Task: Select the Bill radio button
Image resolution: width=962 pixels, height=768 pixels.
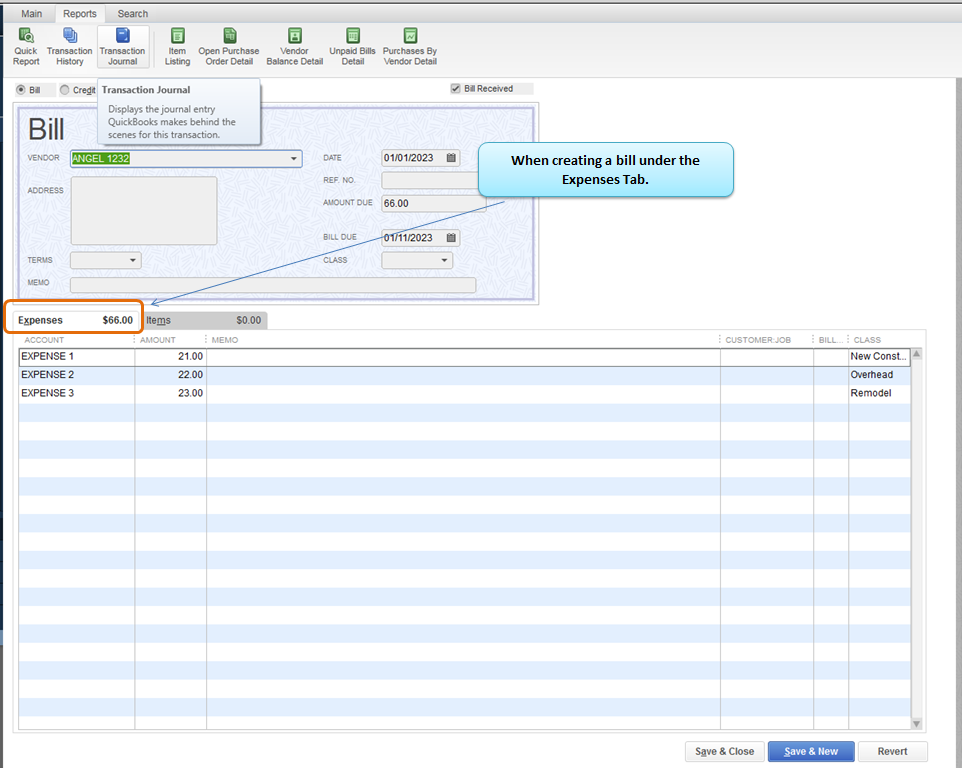Action: pyautogui.click(x=22, y=90)
